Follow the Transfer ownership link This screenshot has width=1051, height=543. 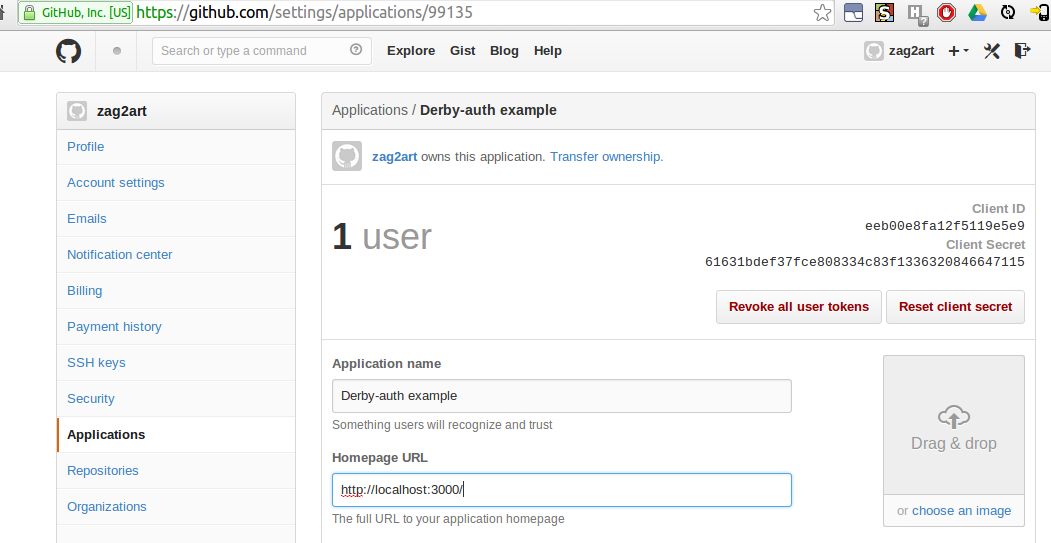tap(606, 157)
